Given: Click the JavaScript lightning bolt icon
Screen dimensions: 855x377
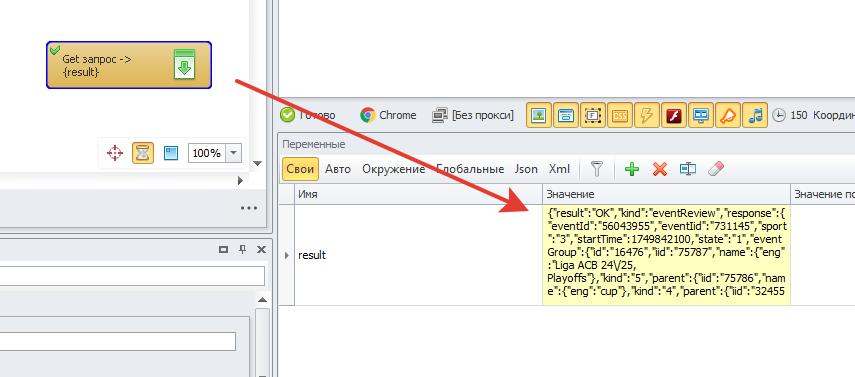Looking at the screenshot, I should coord(647,115).
